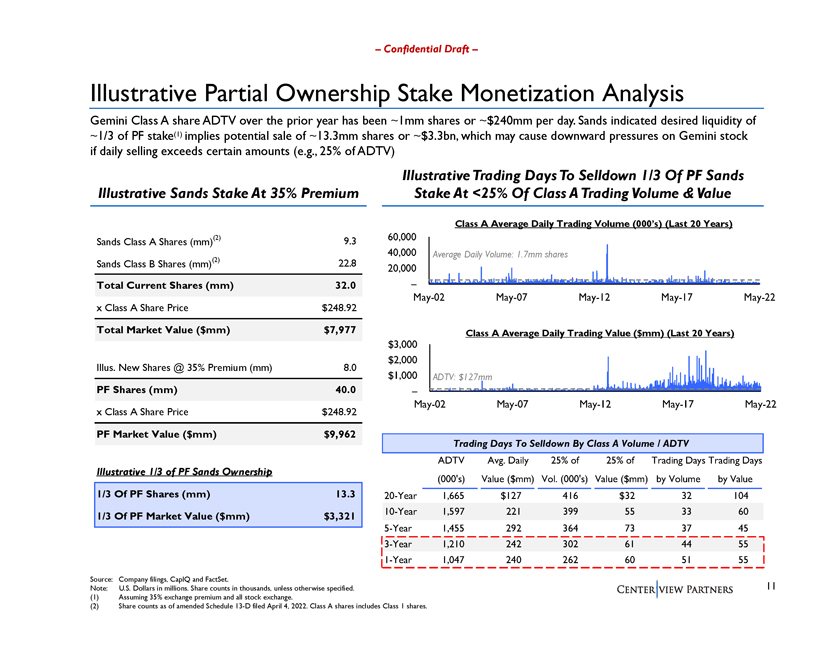
Task: Click the 1-Year ADTV cell 1,047
Action: pyautogui.click(x=453, y=560)
